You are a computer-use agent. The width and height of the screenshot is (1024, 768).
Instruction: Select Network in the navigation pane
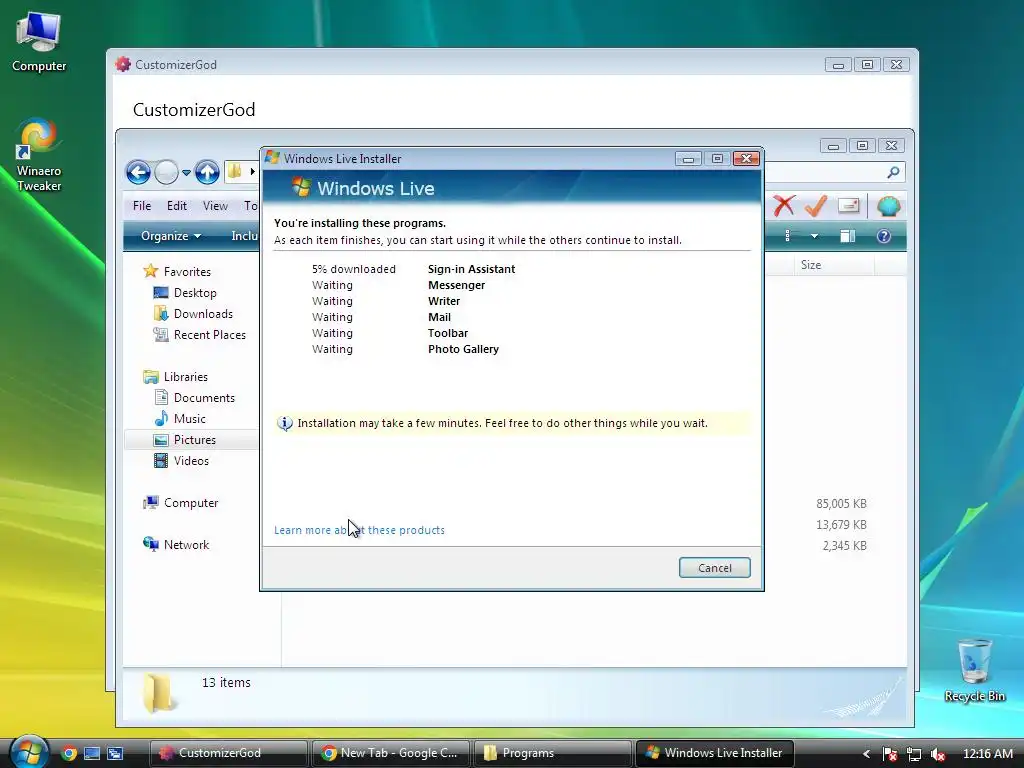pyautogui.click(x=176, y=545)
